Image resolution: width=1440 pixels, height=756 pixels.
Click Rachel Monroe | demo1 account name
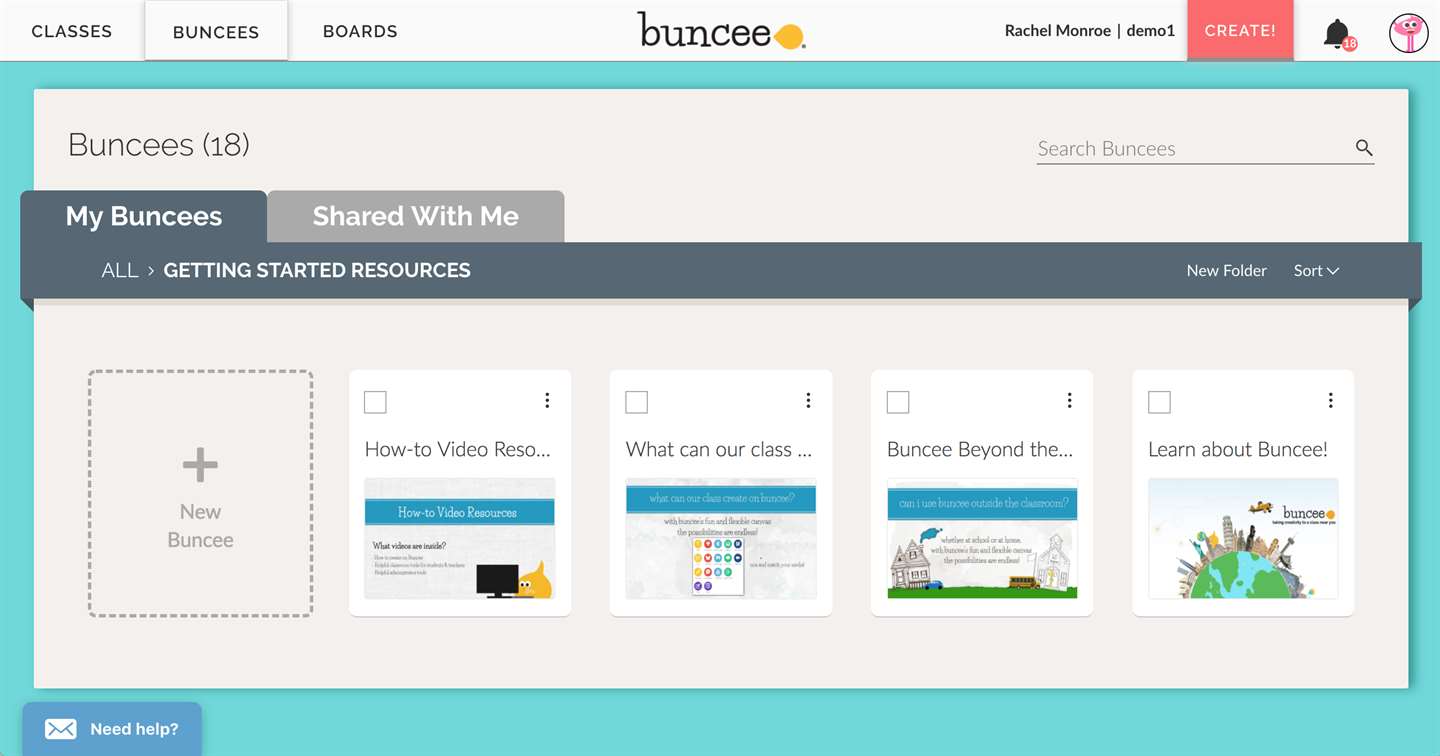1089,30
